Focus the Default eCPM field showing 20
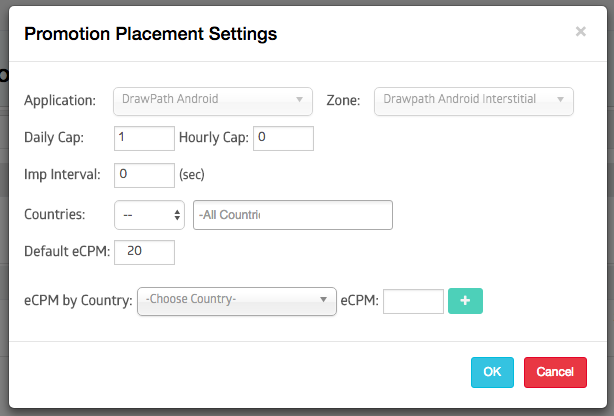This screenshot has width=614, height=416. tap(144, 252)
